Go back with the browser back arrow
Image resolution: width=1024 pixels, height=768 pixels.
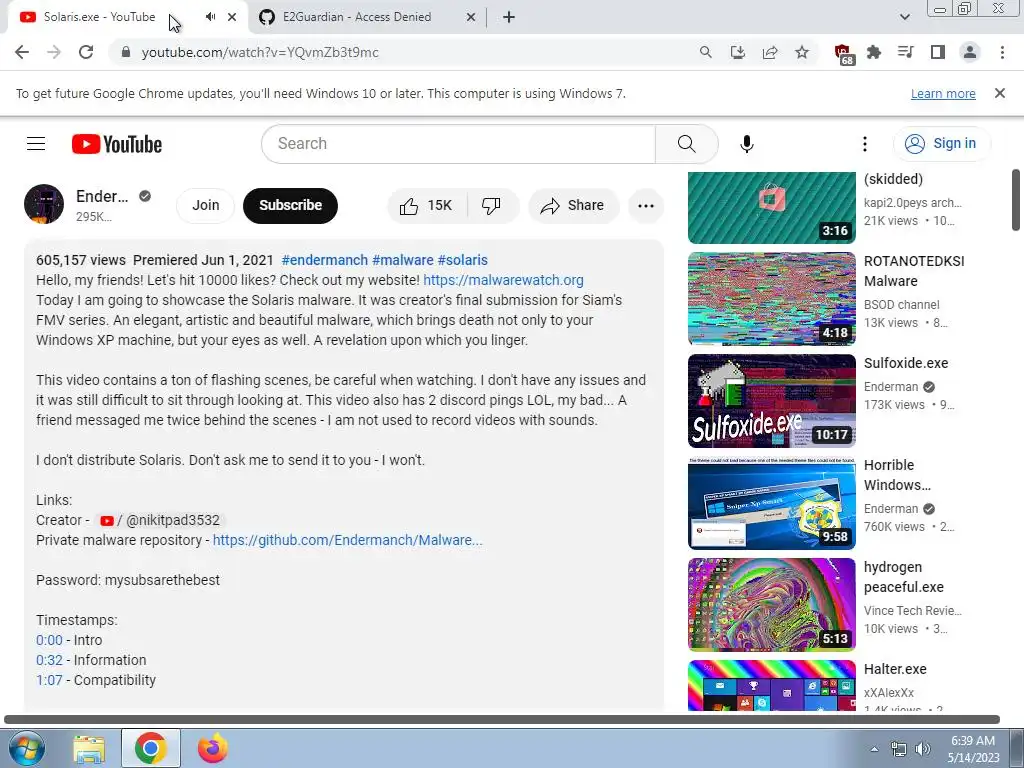[x=22, y=52]
